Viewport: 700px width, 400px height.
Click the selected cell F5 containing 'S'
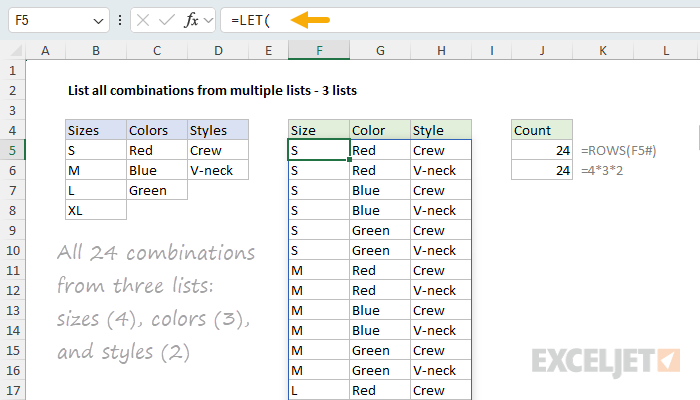[319, 150]
